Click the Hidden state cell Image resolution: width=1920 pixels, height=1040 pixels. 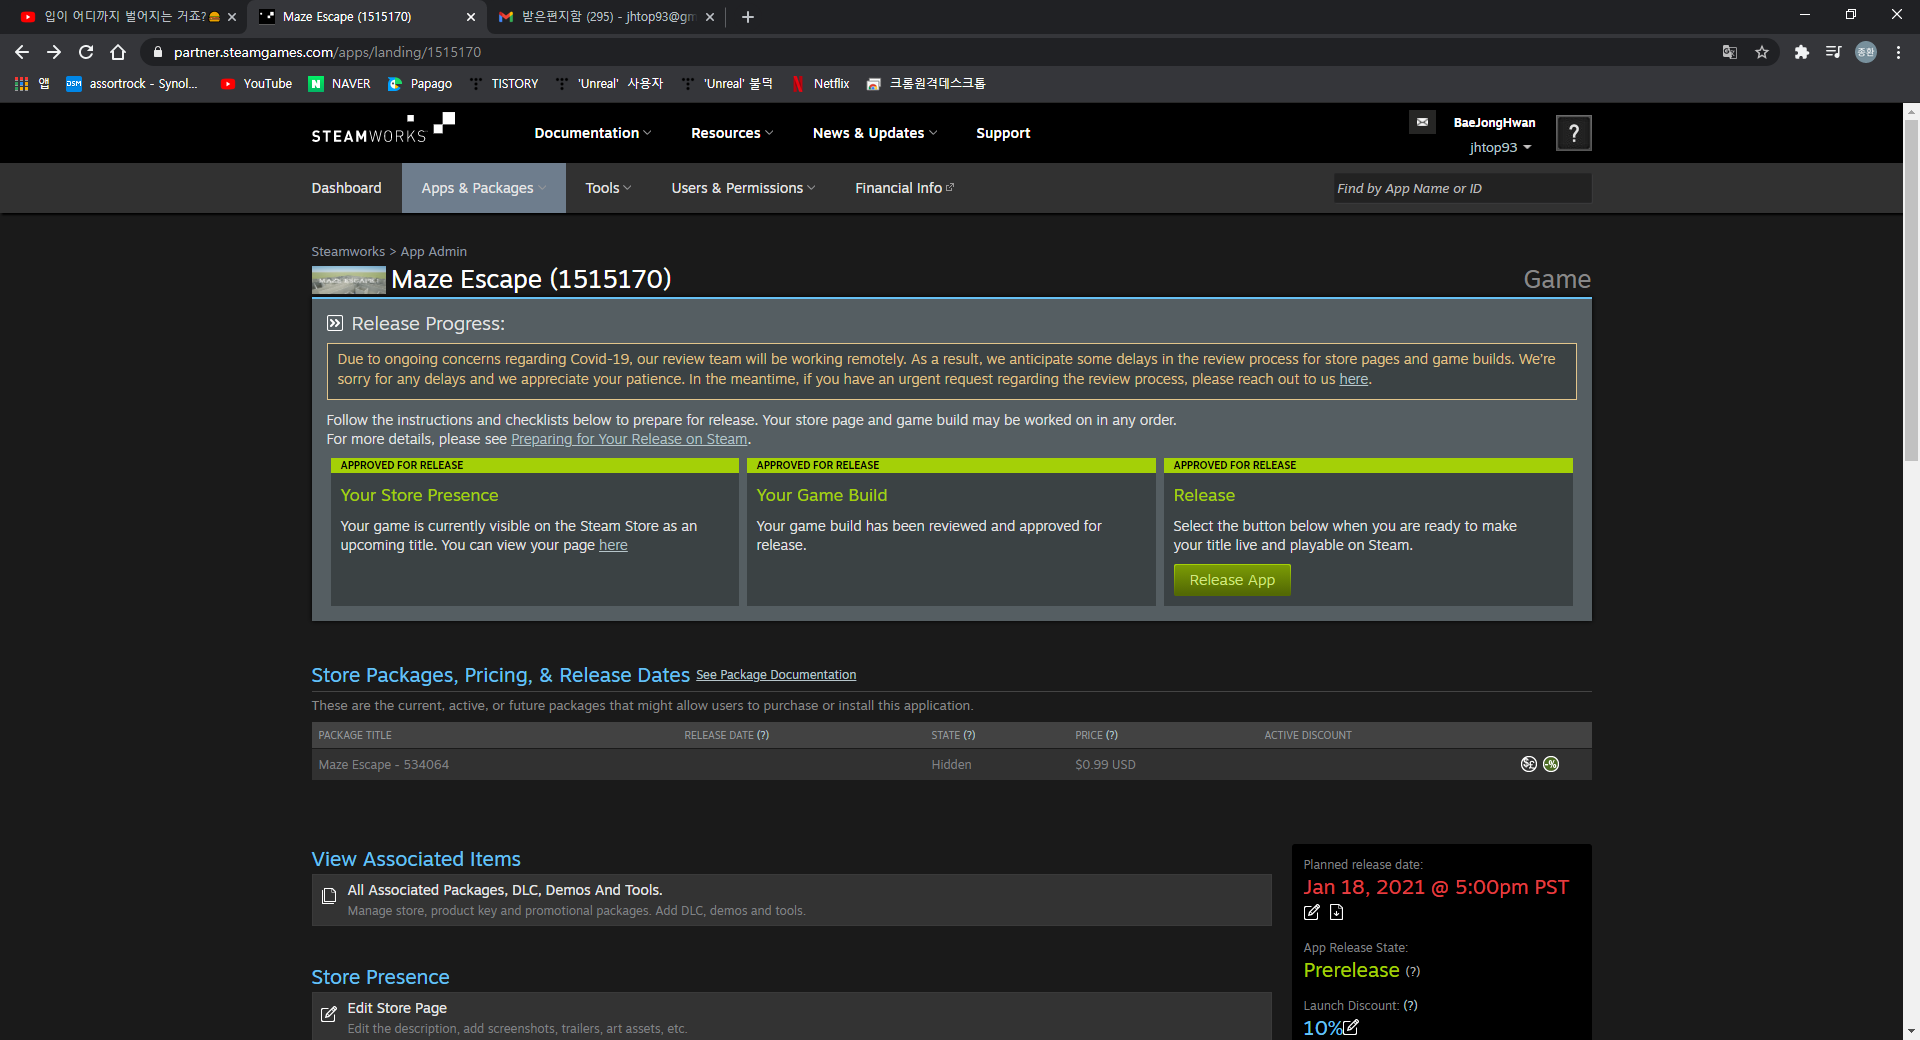[x=951, y=764]
